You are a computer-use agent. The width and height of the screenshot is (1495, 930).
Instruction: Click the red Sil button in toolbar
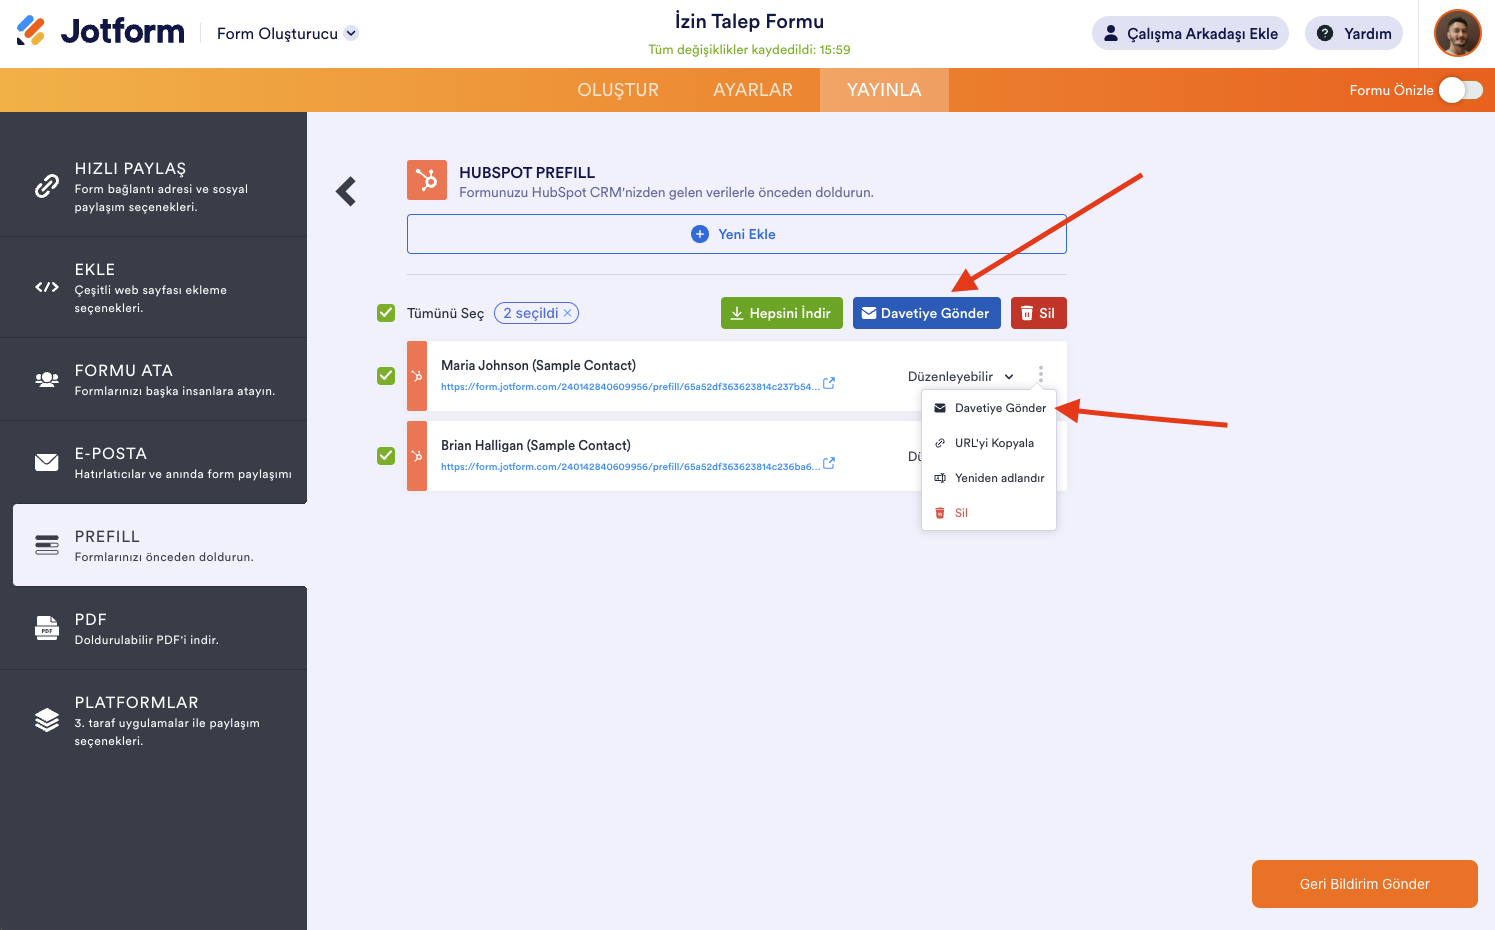click(x=1039, y=313)
